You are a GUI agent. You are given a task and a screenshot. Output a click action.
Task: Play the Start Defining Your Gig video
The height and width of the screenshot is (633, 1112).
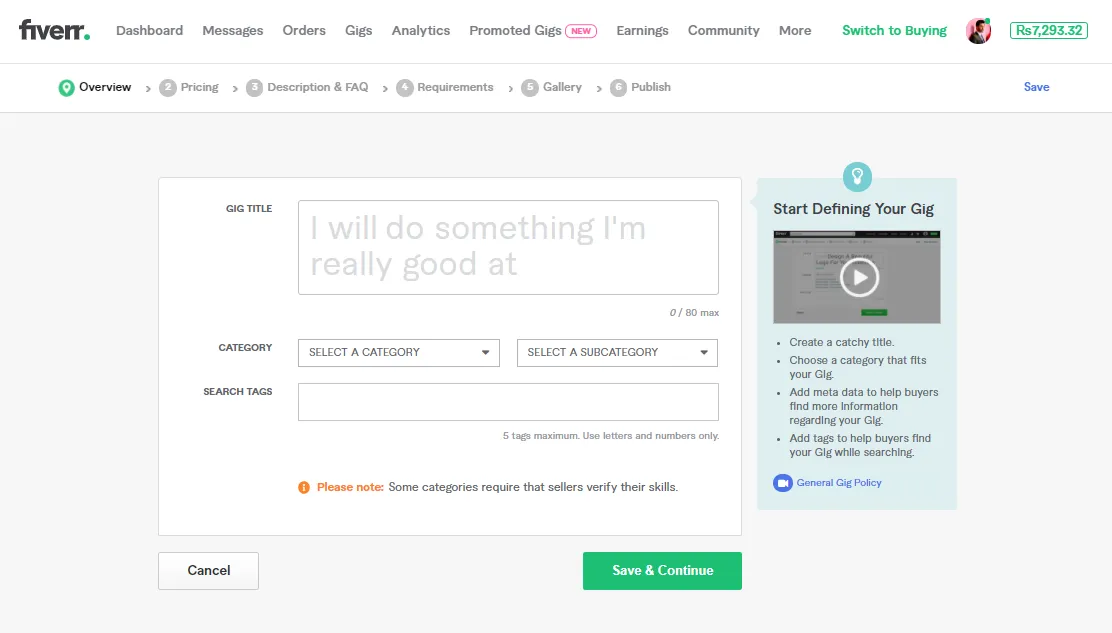coord(860,277)
